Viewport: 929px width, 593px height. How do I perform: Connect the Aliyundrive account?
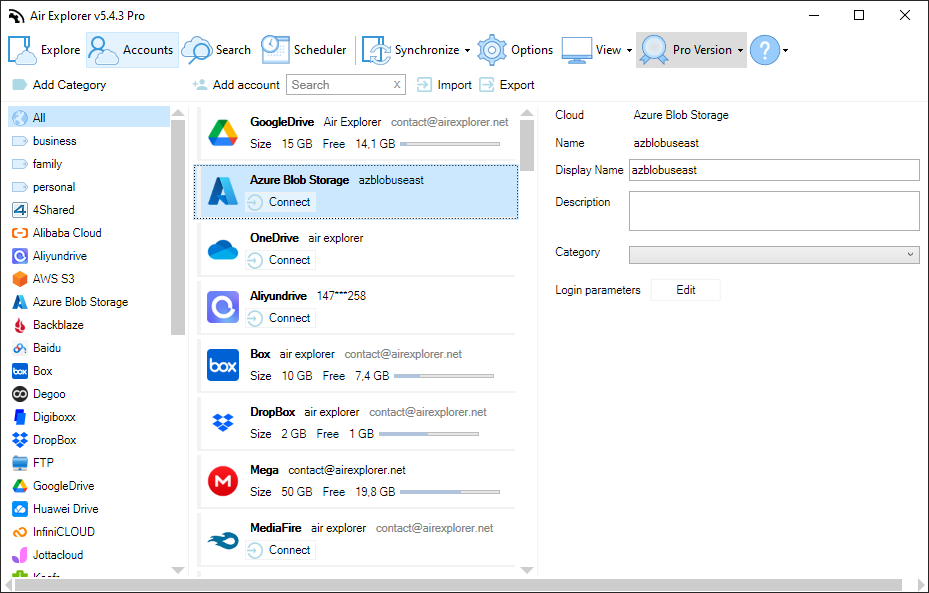click(x=280, y=318)
